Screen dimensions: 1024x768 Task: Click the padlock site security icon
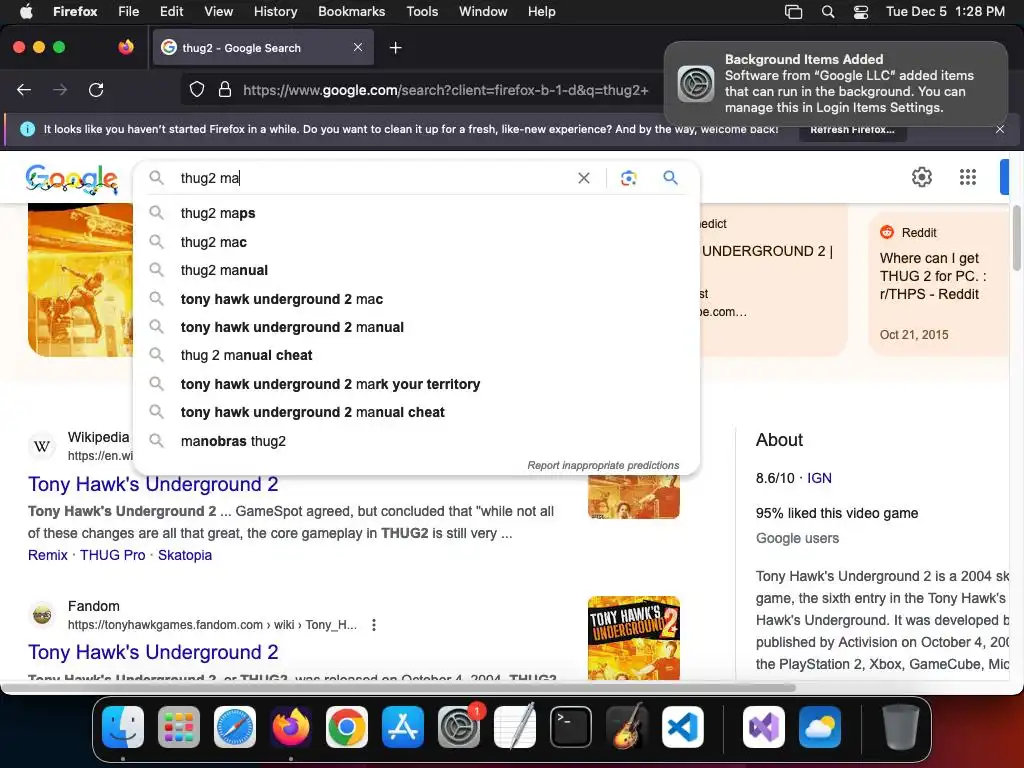pos(225,89)
